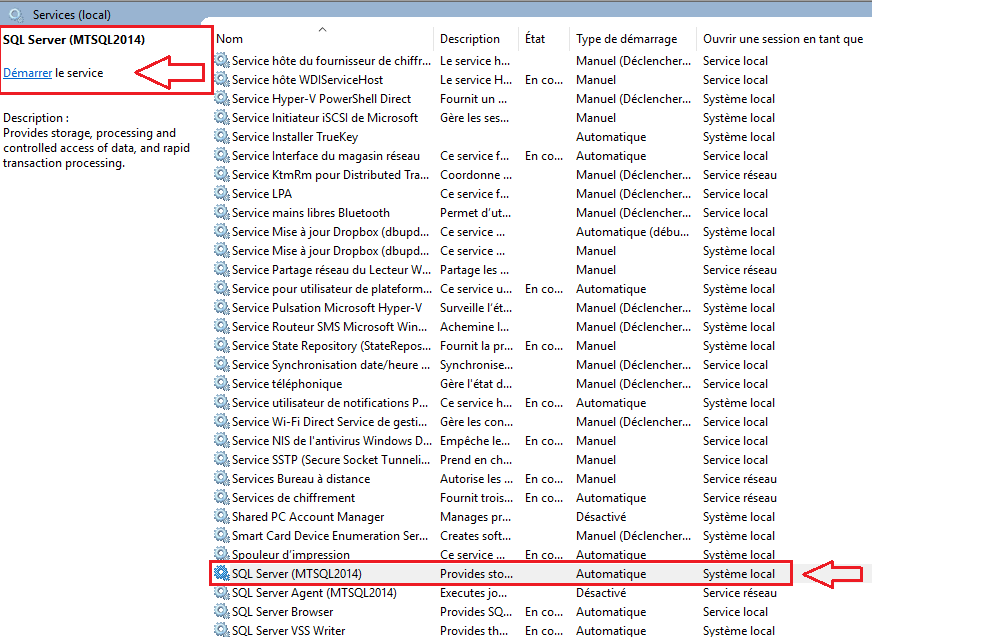Sort by Ouvrir une session en tant que header

pyautogui.click(x=783, y=39)
